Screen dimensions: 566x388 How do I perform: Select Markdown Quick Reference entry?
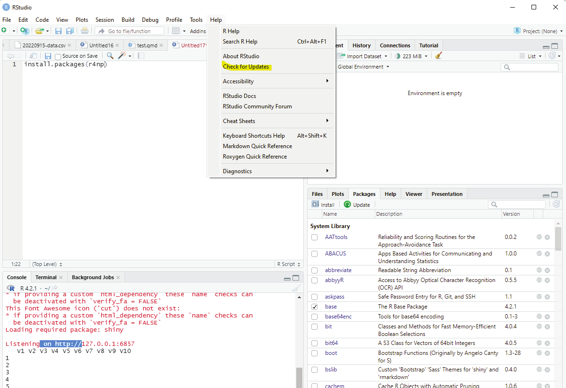[257, 146]
